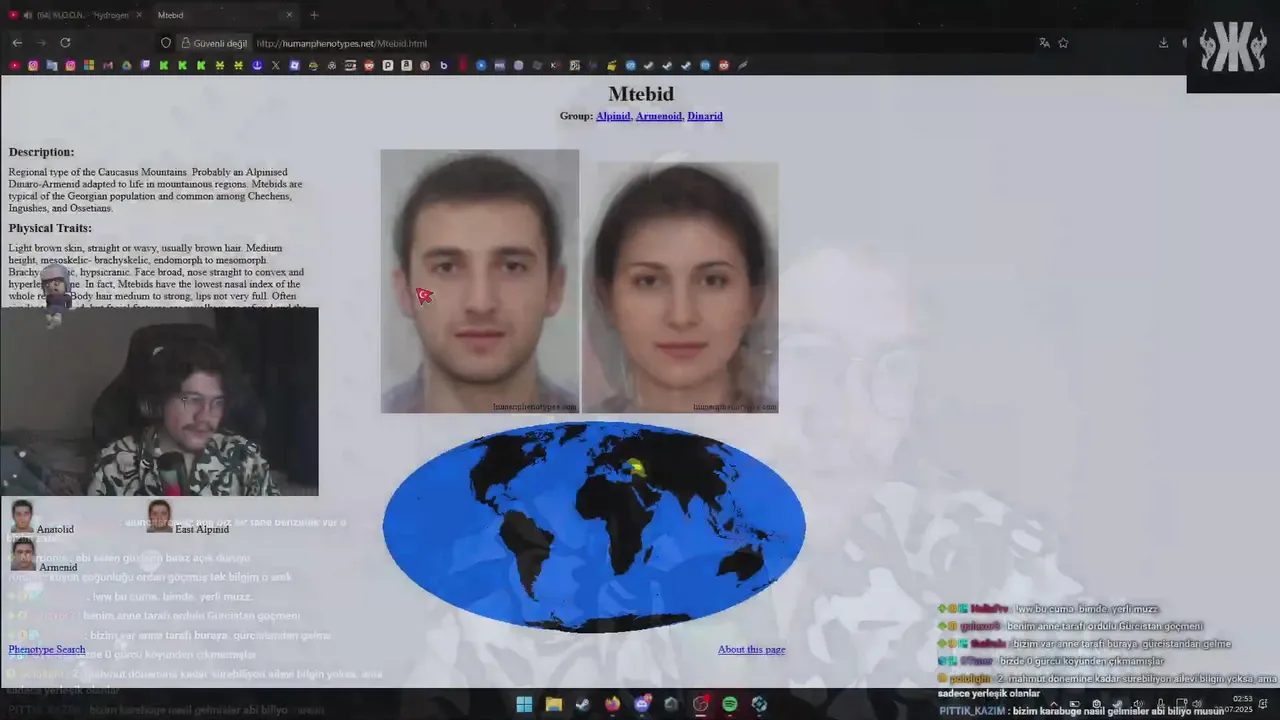Viewport: 1280px width, 720px height.
Task: Click the 'Güvenli değil' security indicator
Action: point(213,43)
